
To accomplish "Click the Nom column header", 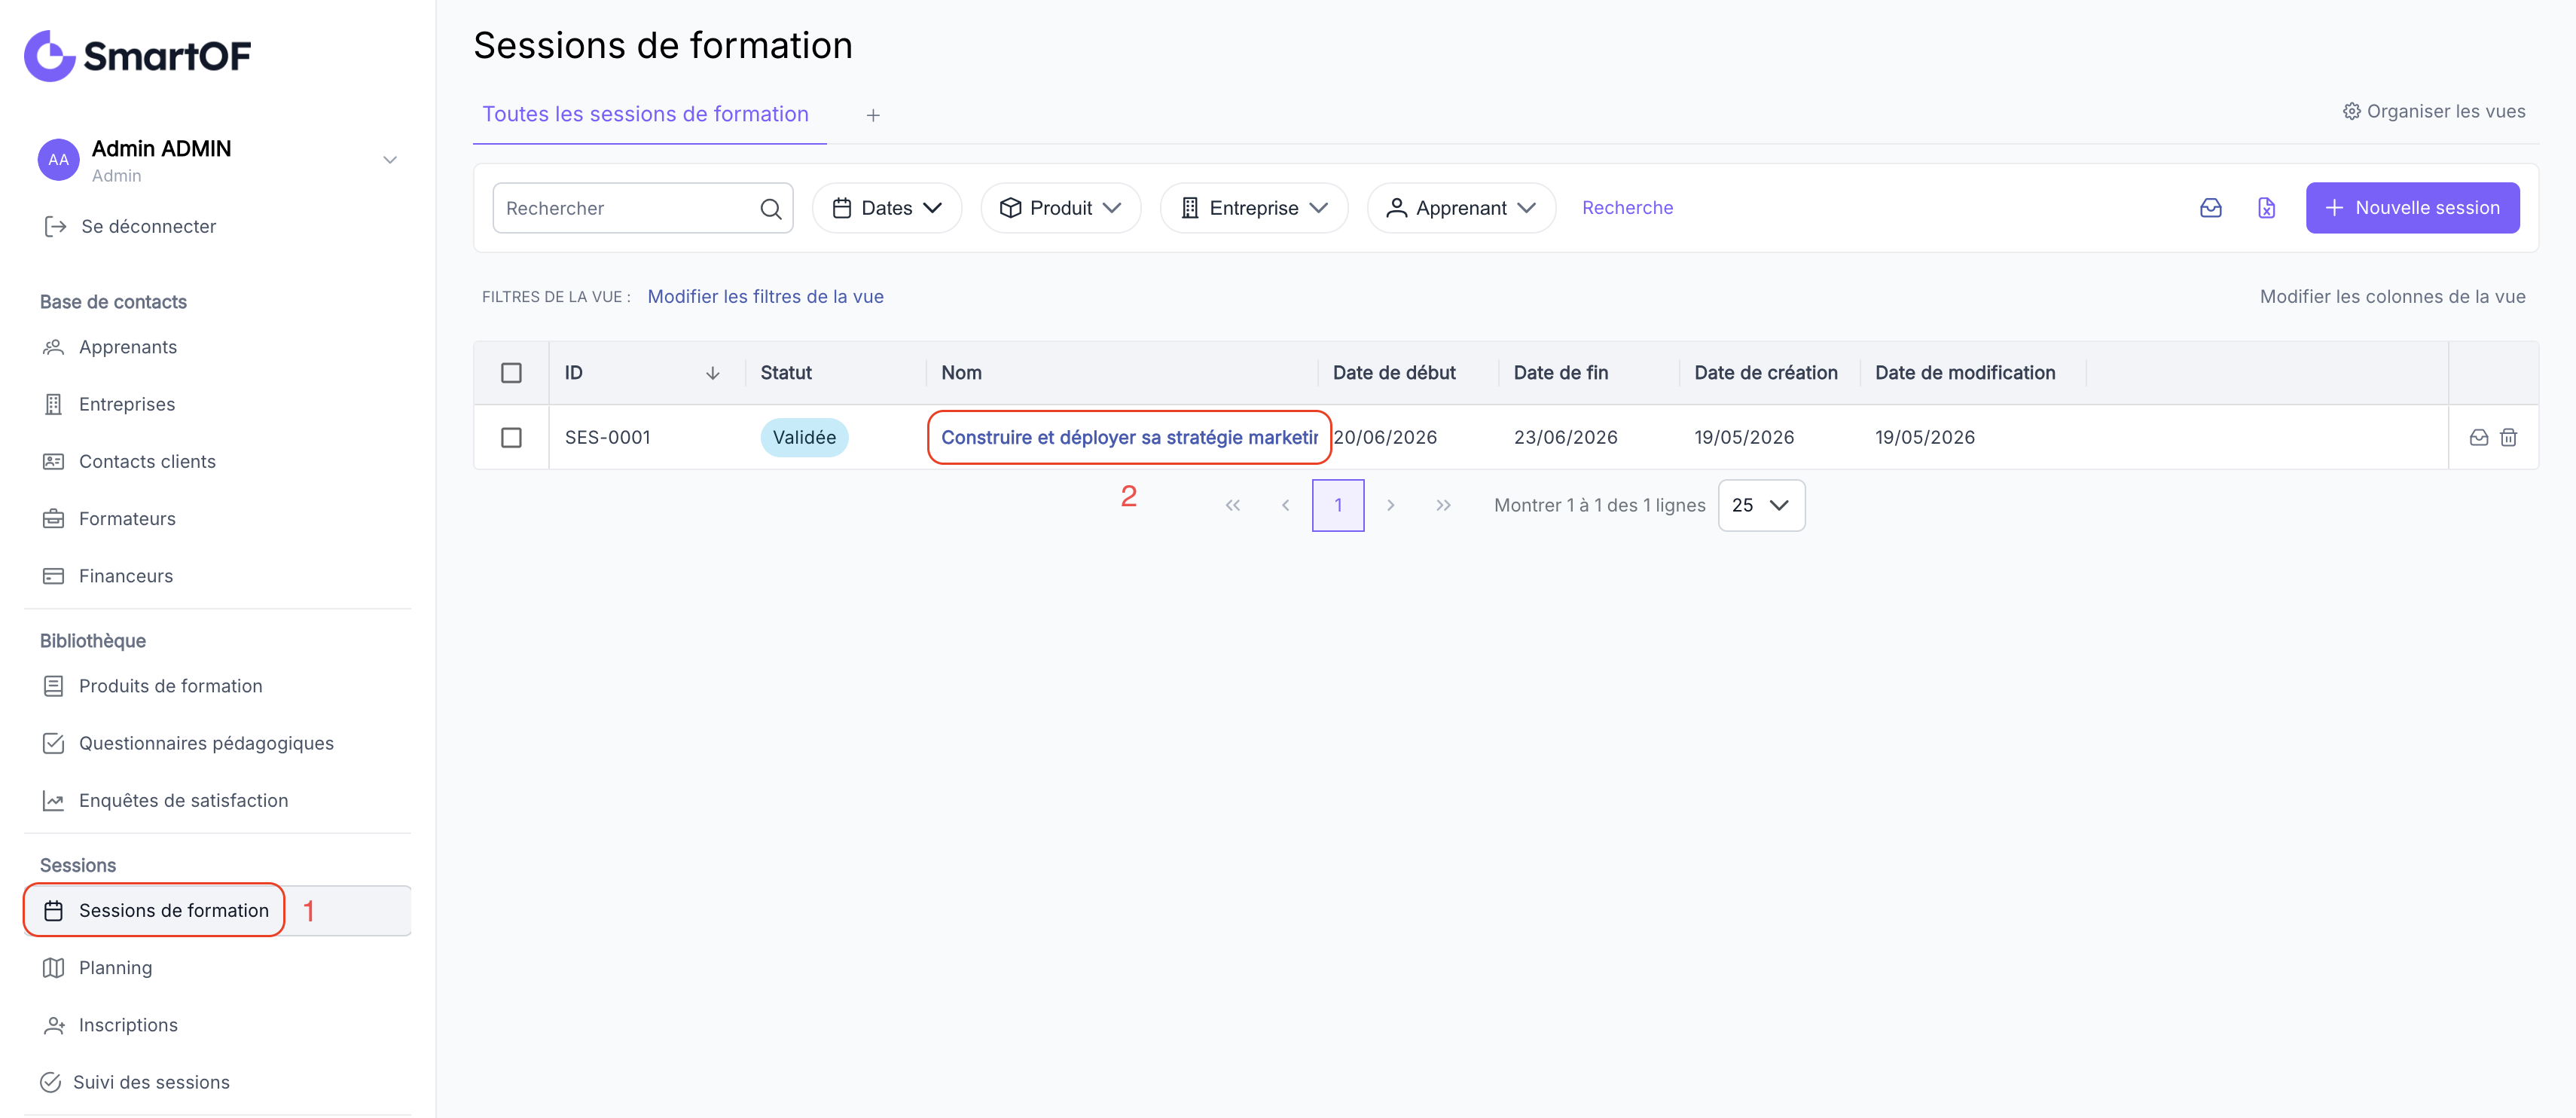I will tap(961, 373).
